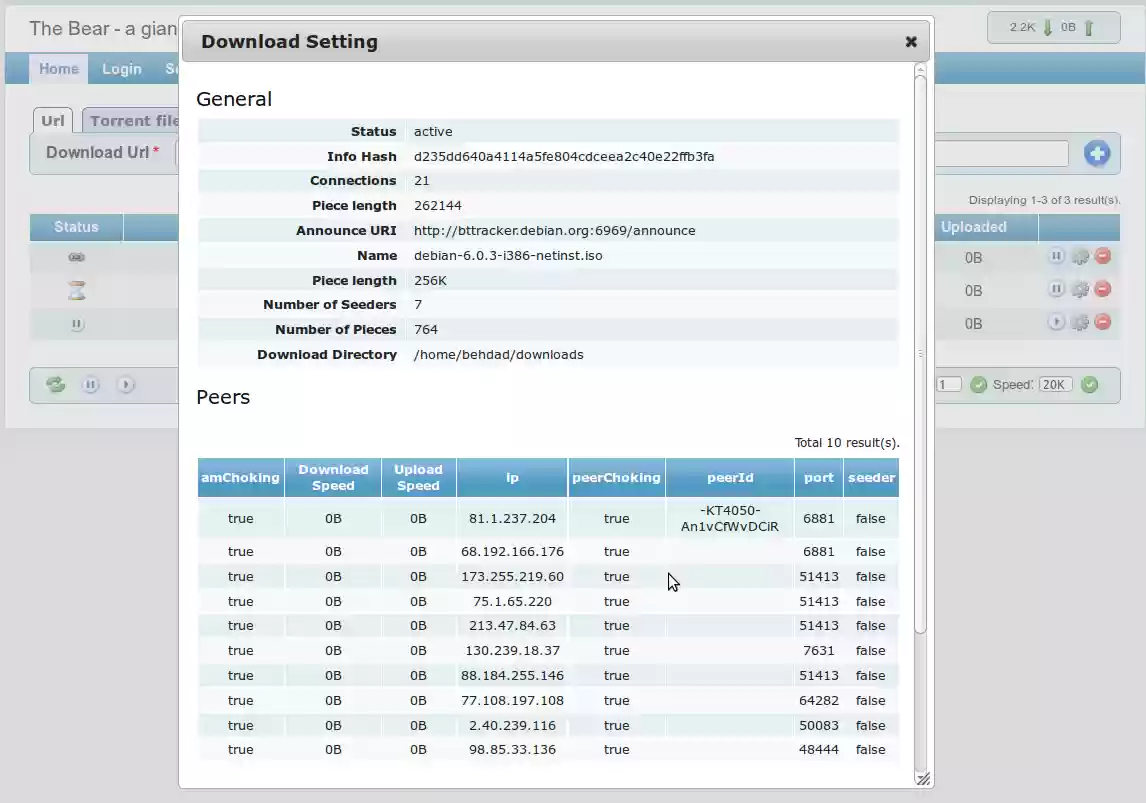Open the Login tab
This screenshot has height=803, width=1146.
[x=121, y=69]
